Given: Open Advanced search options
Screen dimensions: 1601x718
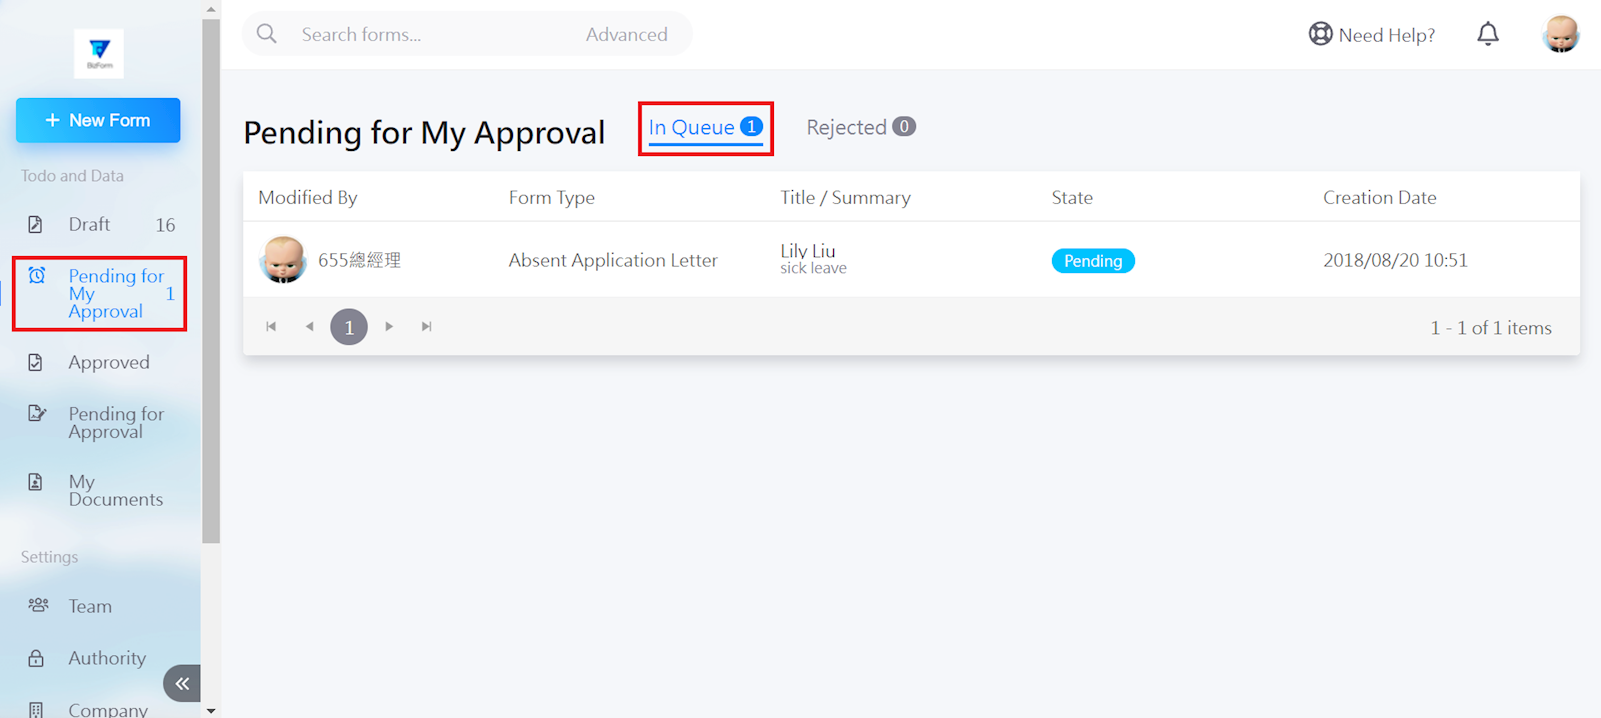Looking at the screenshot, I should 627,34.
